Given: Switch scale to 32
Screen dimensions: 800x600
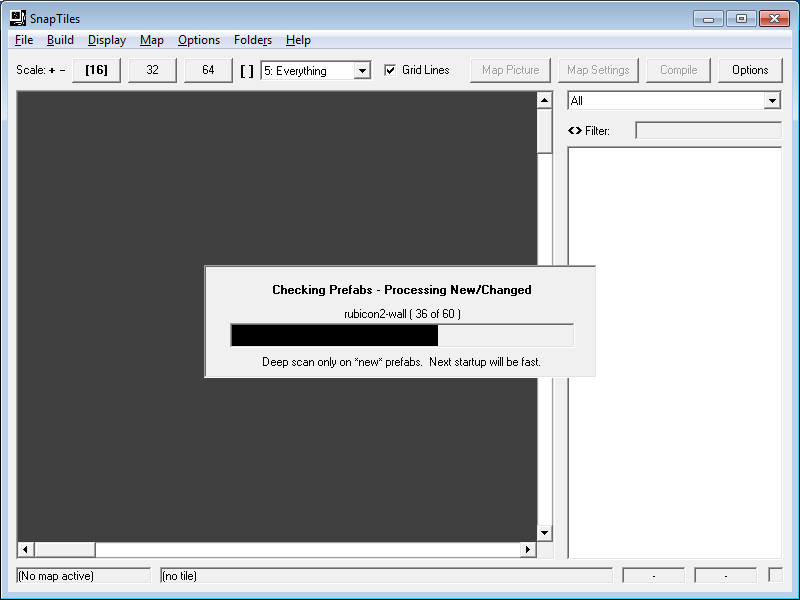Looking at the screenshot, I should (153, 70).
